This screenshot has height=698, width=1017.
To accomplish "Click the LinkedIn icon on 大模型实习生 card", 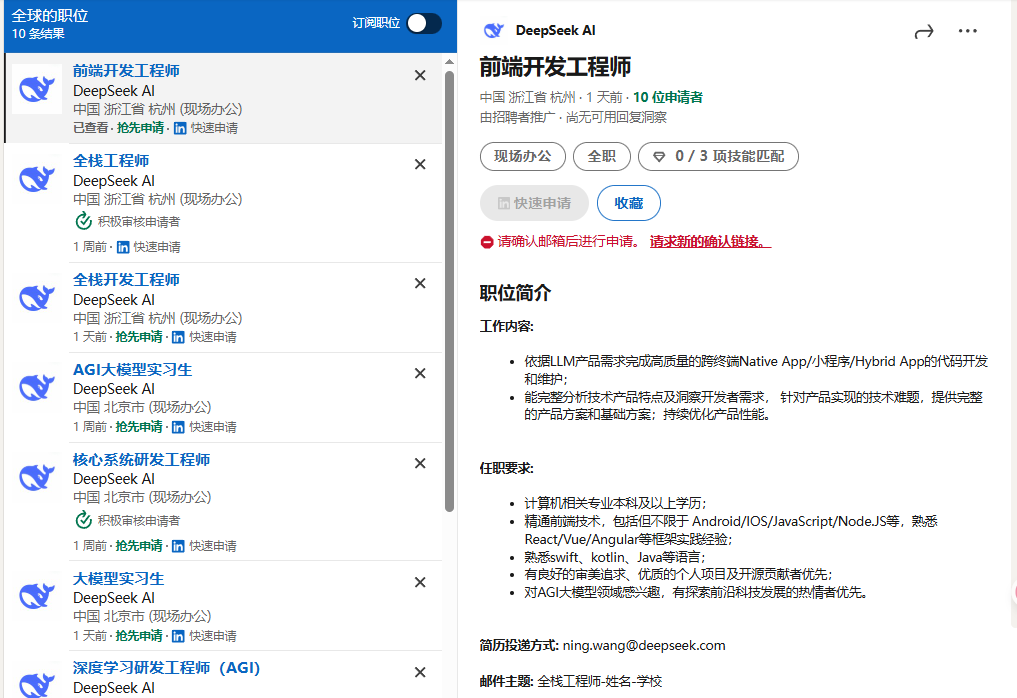I will [178, 636].
